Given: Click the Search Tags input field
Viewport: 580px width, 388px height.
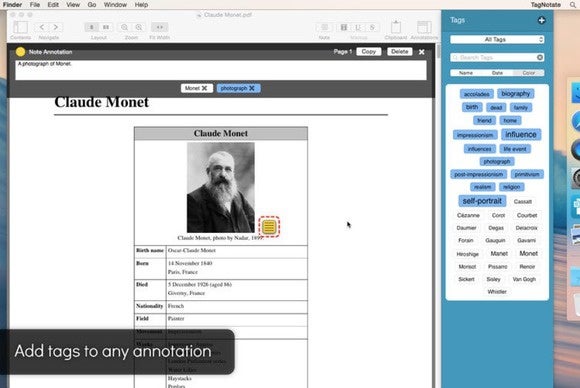Looking at the screenshot, I should pos(493,57).
